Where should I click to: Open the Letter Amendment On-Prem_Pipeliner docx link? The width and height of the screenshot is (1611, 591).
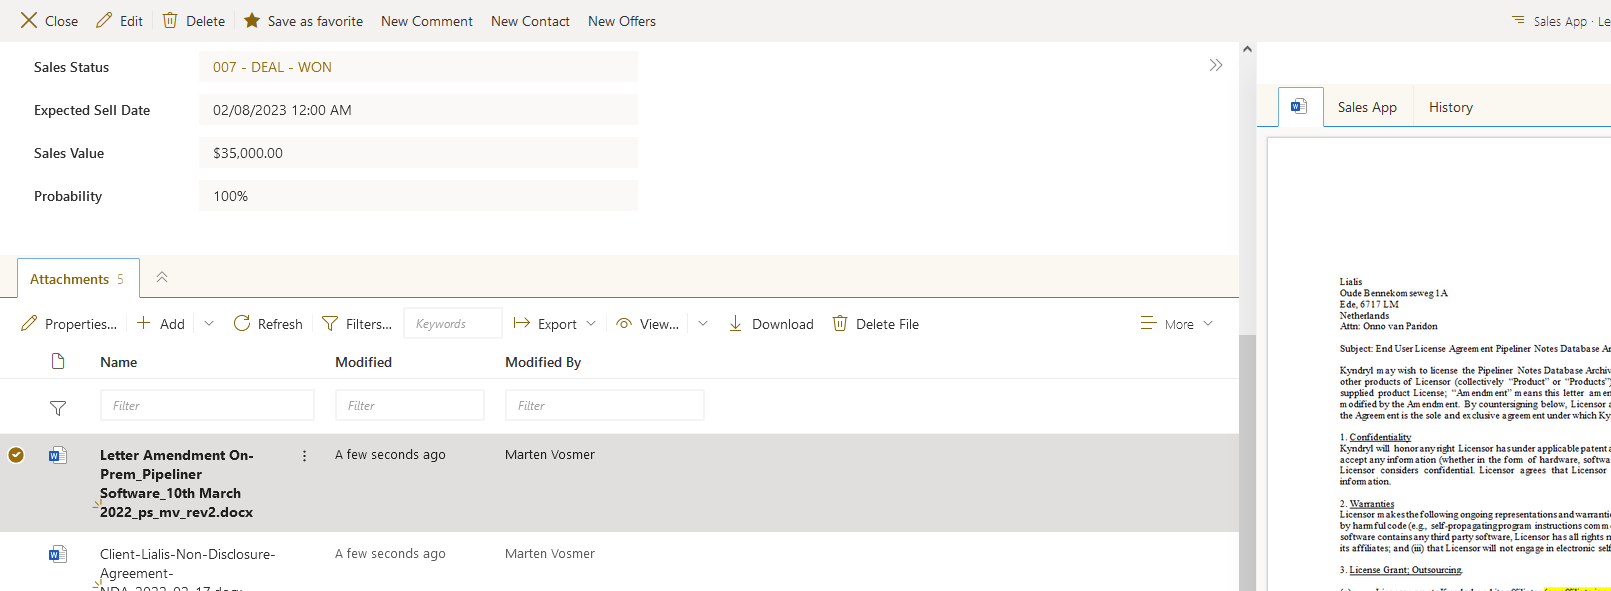point(177,483)
